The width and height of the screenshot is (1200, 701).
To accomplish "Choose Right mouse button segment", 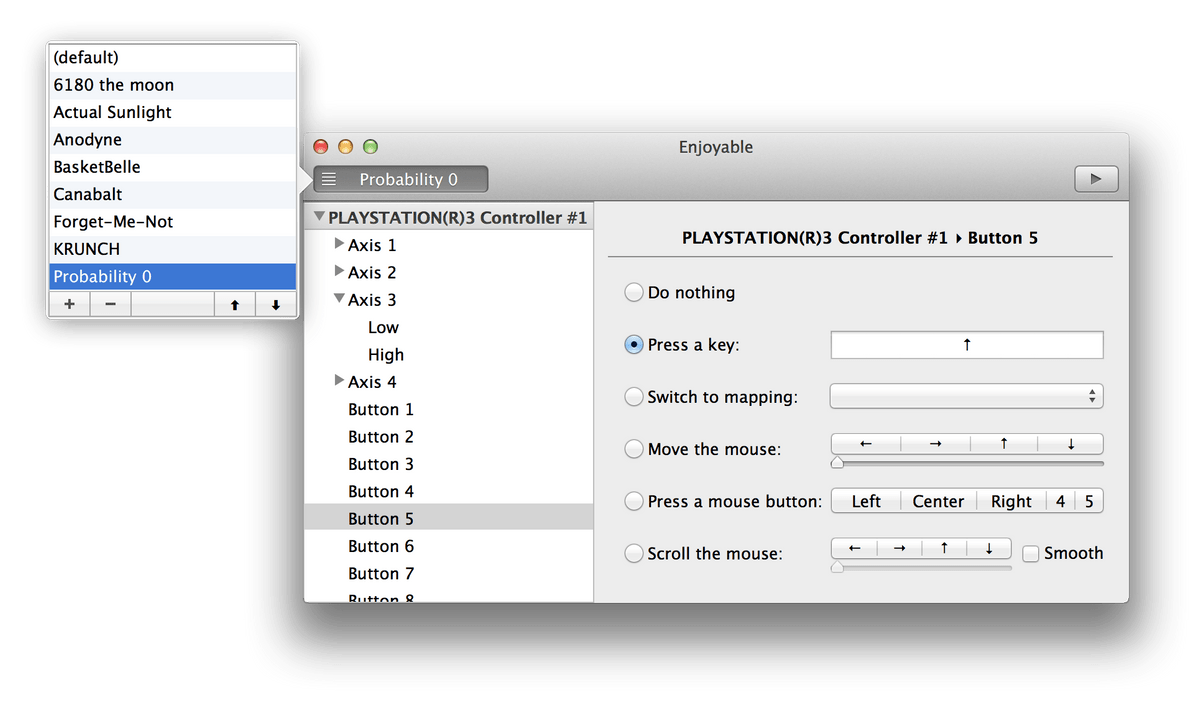I will [x=1011, y=501].
